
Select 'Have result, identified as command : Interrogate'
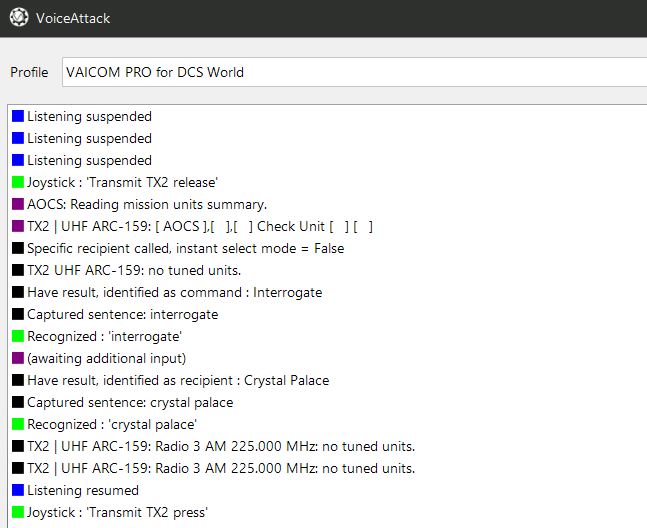pyautogui.click(x=175, y=292)
